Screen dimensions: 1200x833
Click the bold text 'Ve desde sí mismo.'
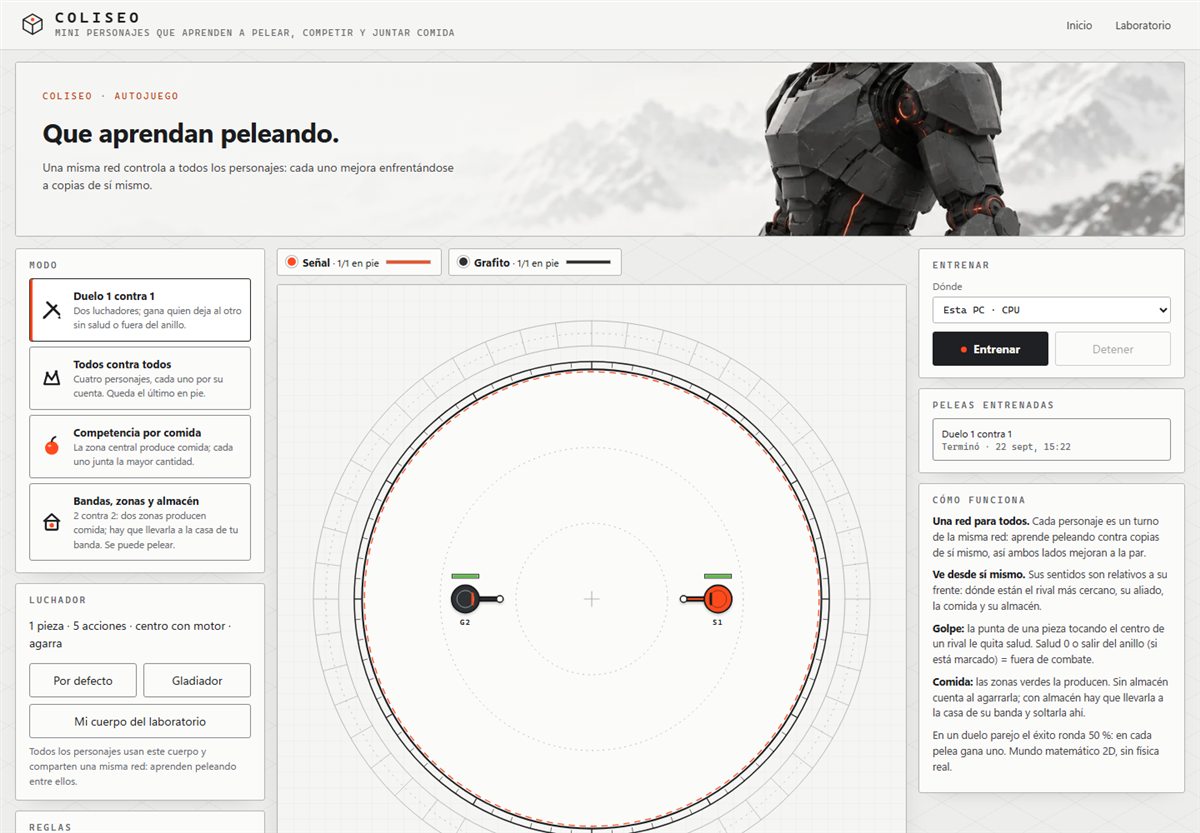tap(978, 575)
